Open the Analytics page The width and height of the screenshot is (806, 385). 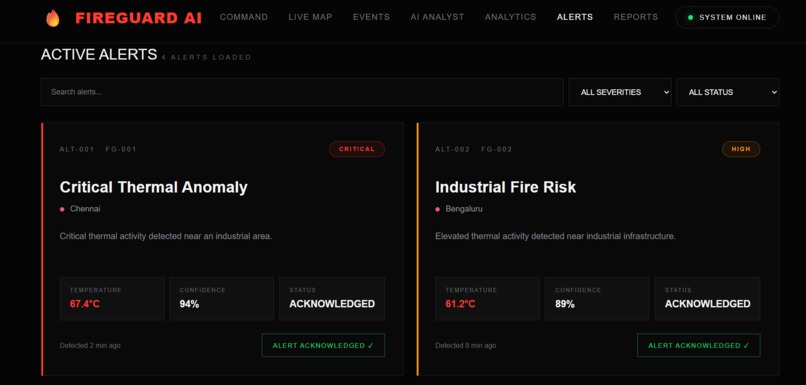[510, 17]
